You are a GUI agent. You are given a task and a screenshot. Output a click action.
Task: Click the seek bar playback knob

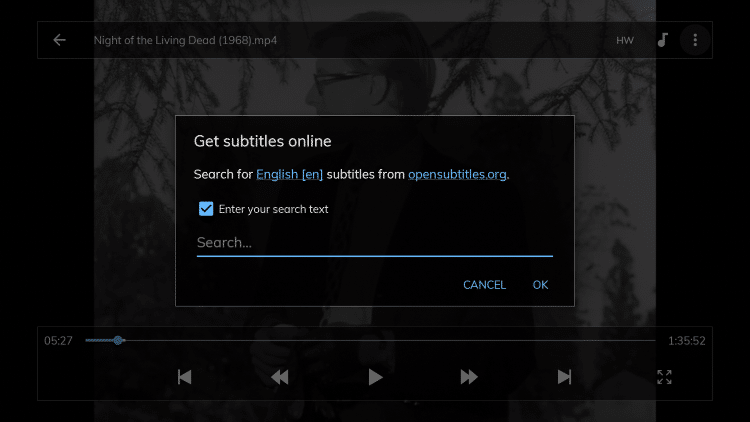click(x=118, y=340)
